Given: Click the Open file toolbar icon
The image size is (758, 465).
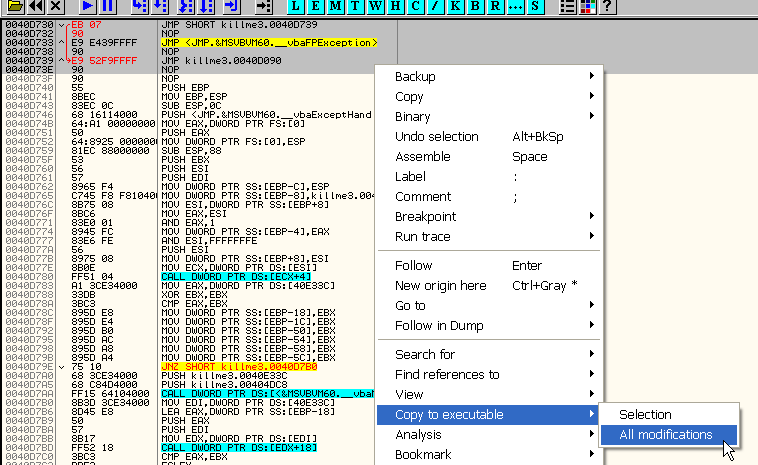Looking at the screenshot, I should pos(14,7).
